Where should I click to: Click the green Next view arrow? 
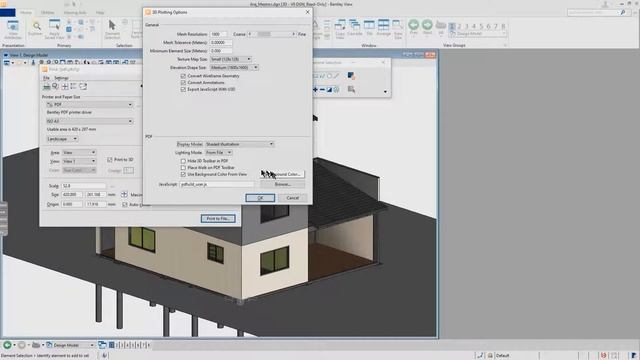pyautogui.click(x=427, y=25)
